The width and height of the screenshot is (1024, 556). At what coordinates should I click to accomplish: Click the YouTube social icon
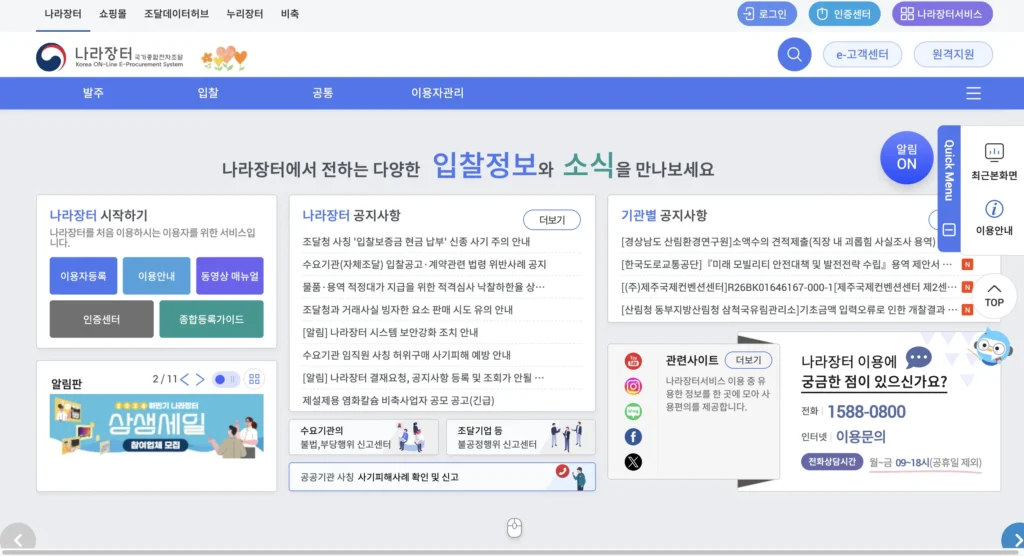pos(633,361)
